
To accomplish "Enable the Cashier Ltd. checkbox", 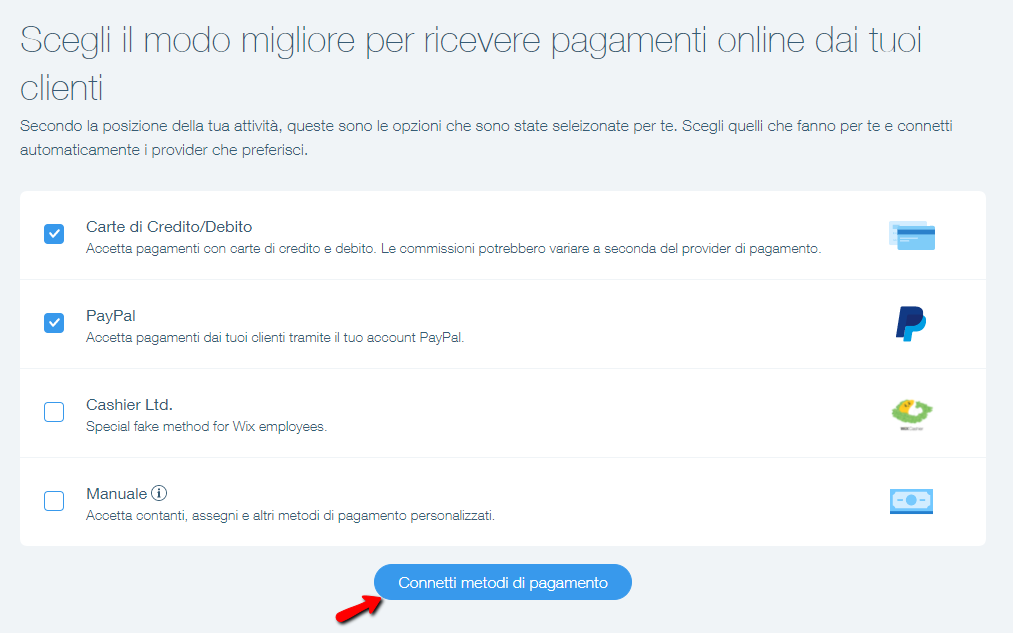I will 54,411.
